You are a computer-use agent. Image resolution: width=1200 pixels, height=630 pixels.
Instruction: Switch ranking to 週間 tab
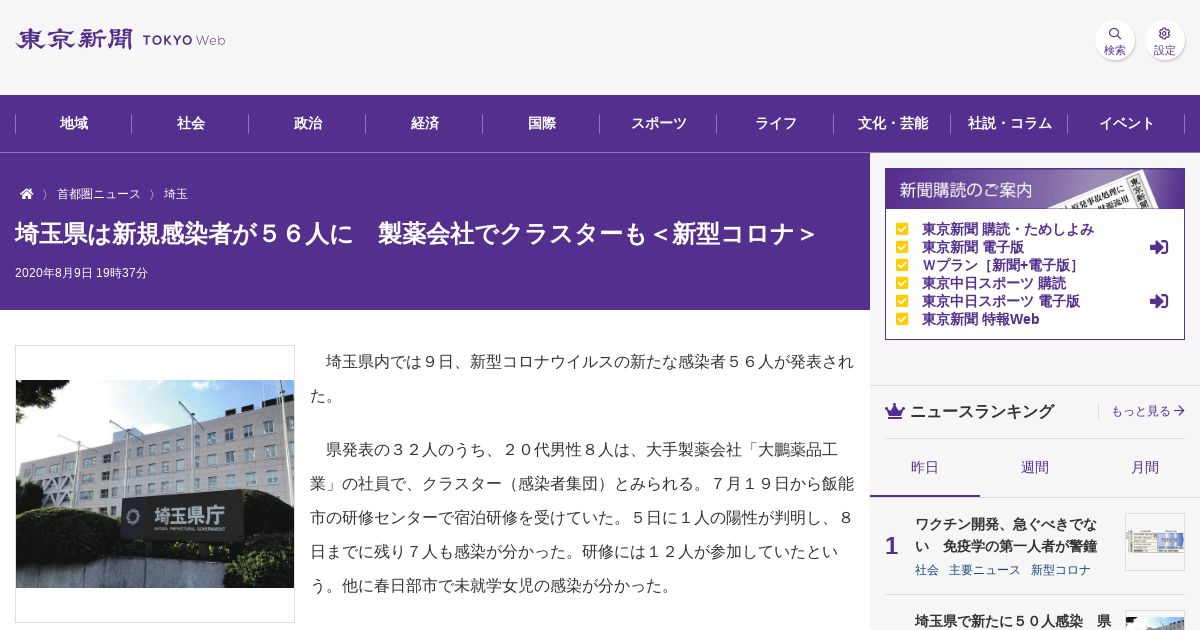coord(1035,468)
